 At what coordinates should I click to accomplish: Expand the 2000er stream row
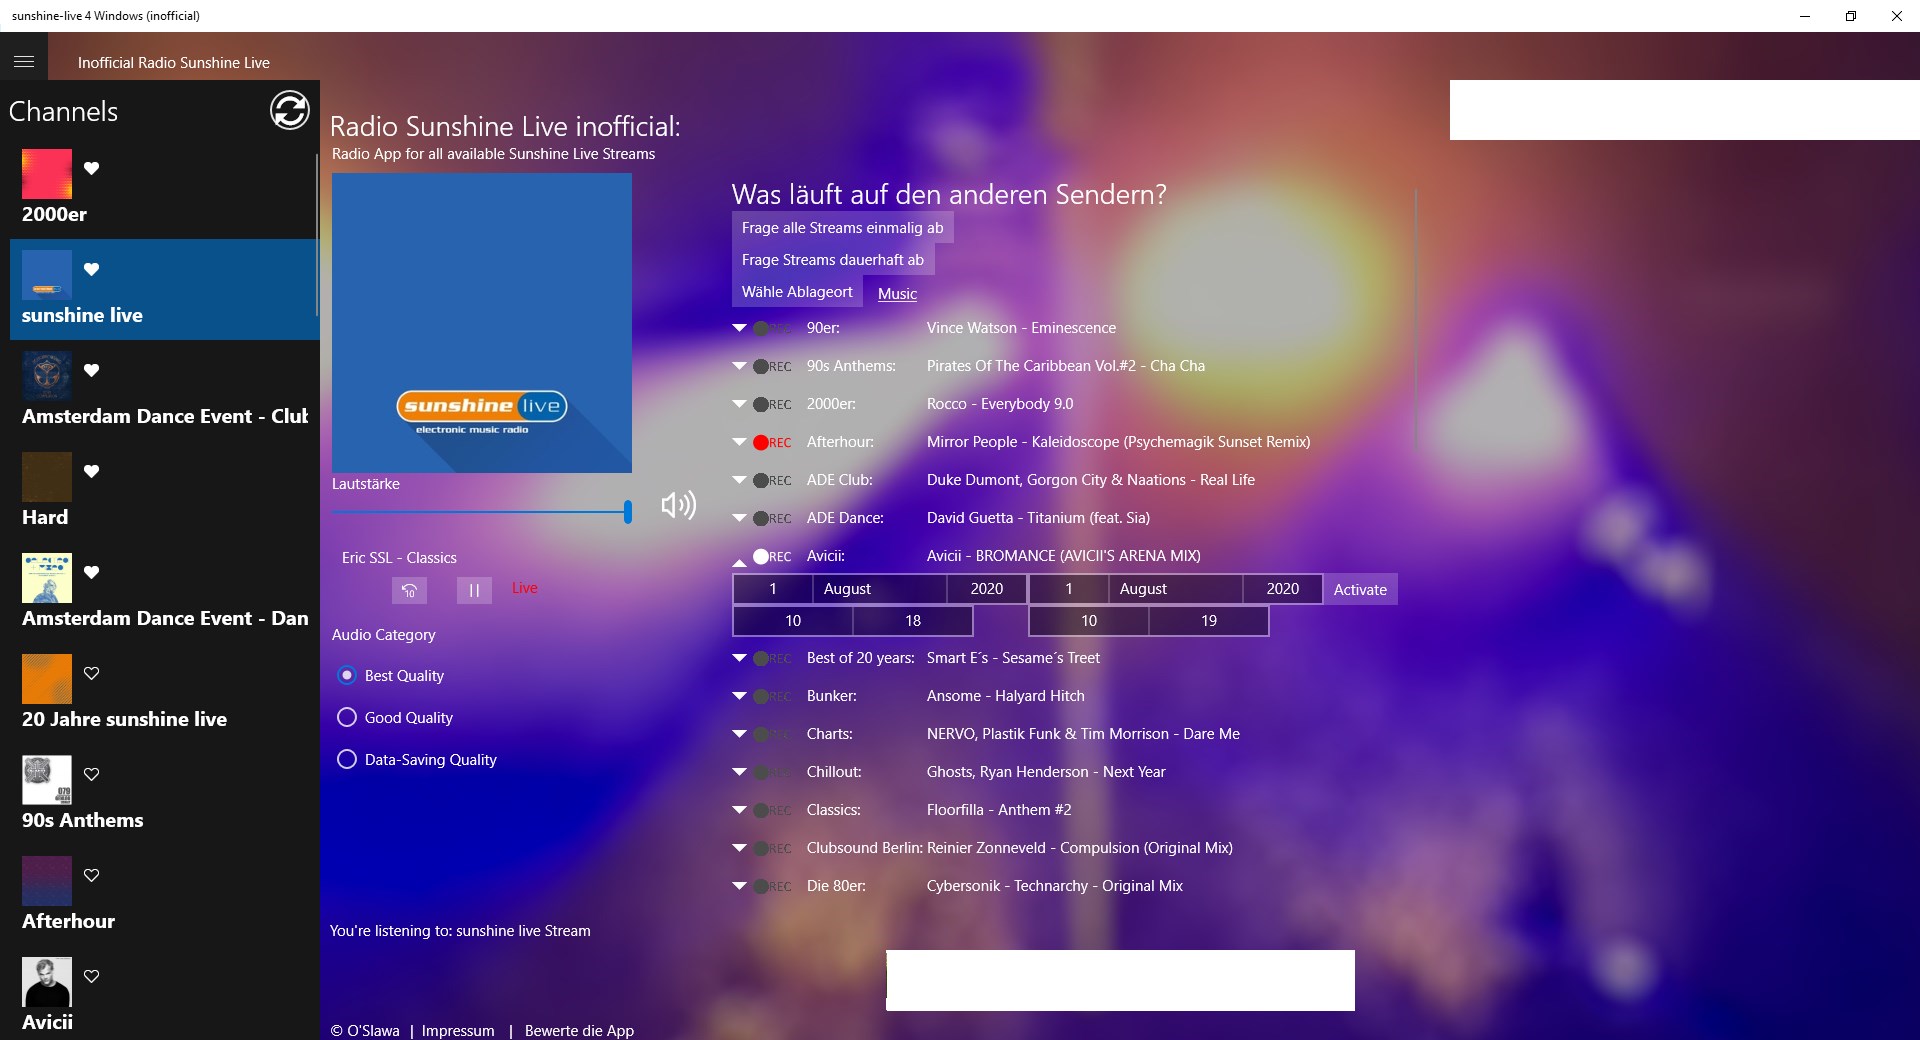[740, 404]
